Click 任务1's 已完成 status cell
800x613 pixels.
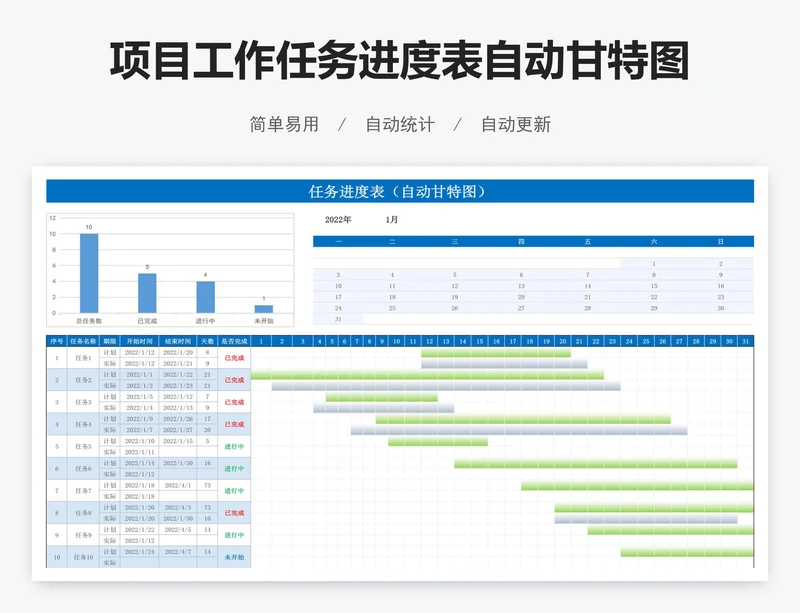point(234,358)
